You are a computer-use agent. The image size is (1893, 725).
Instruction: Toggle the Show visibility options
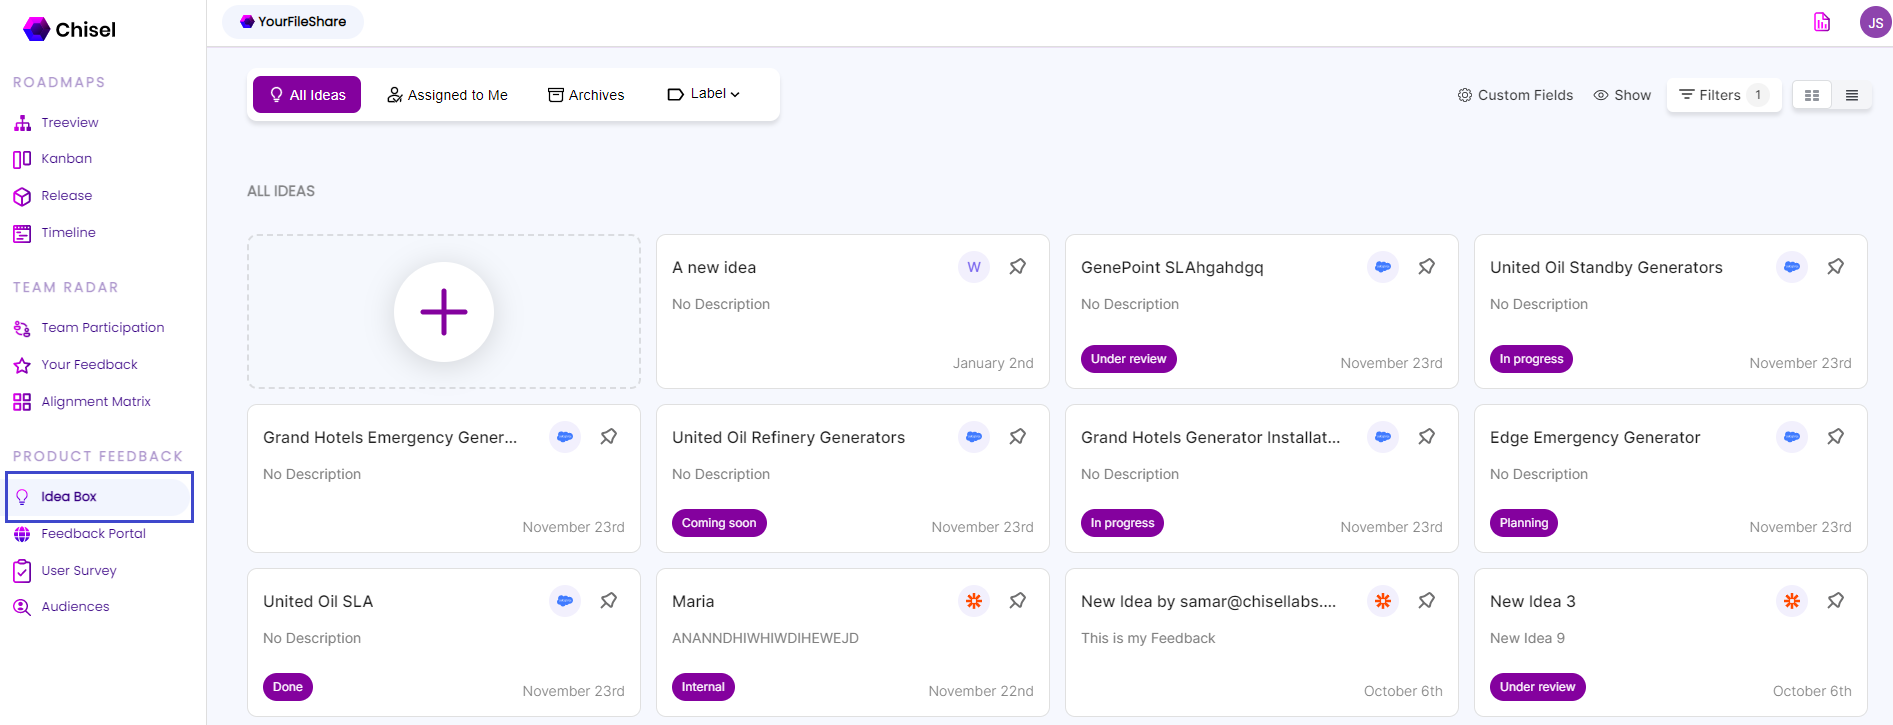(1622, 95)
